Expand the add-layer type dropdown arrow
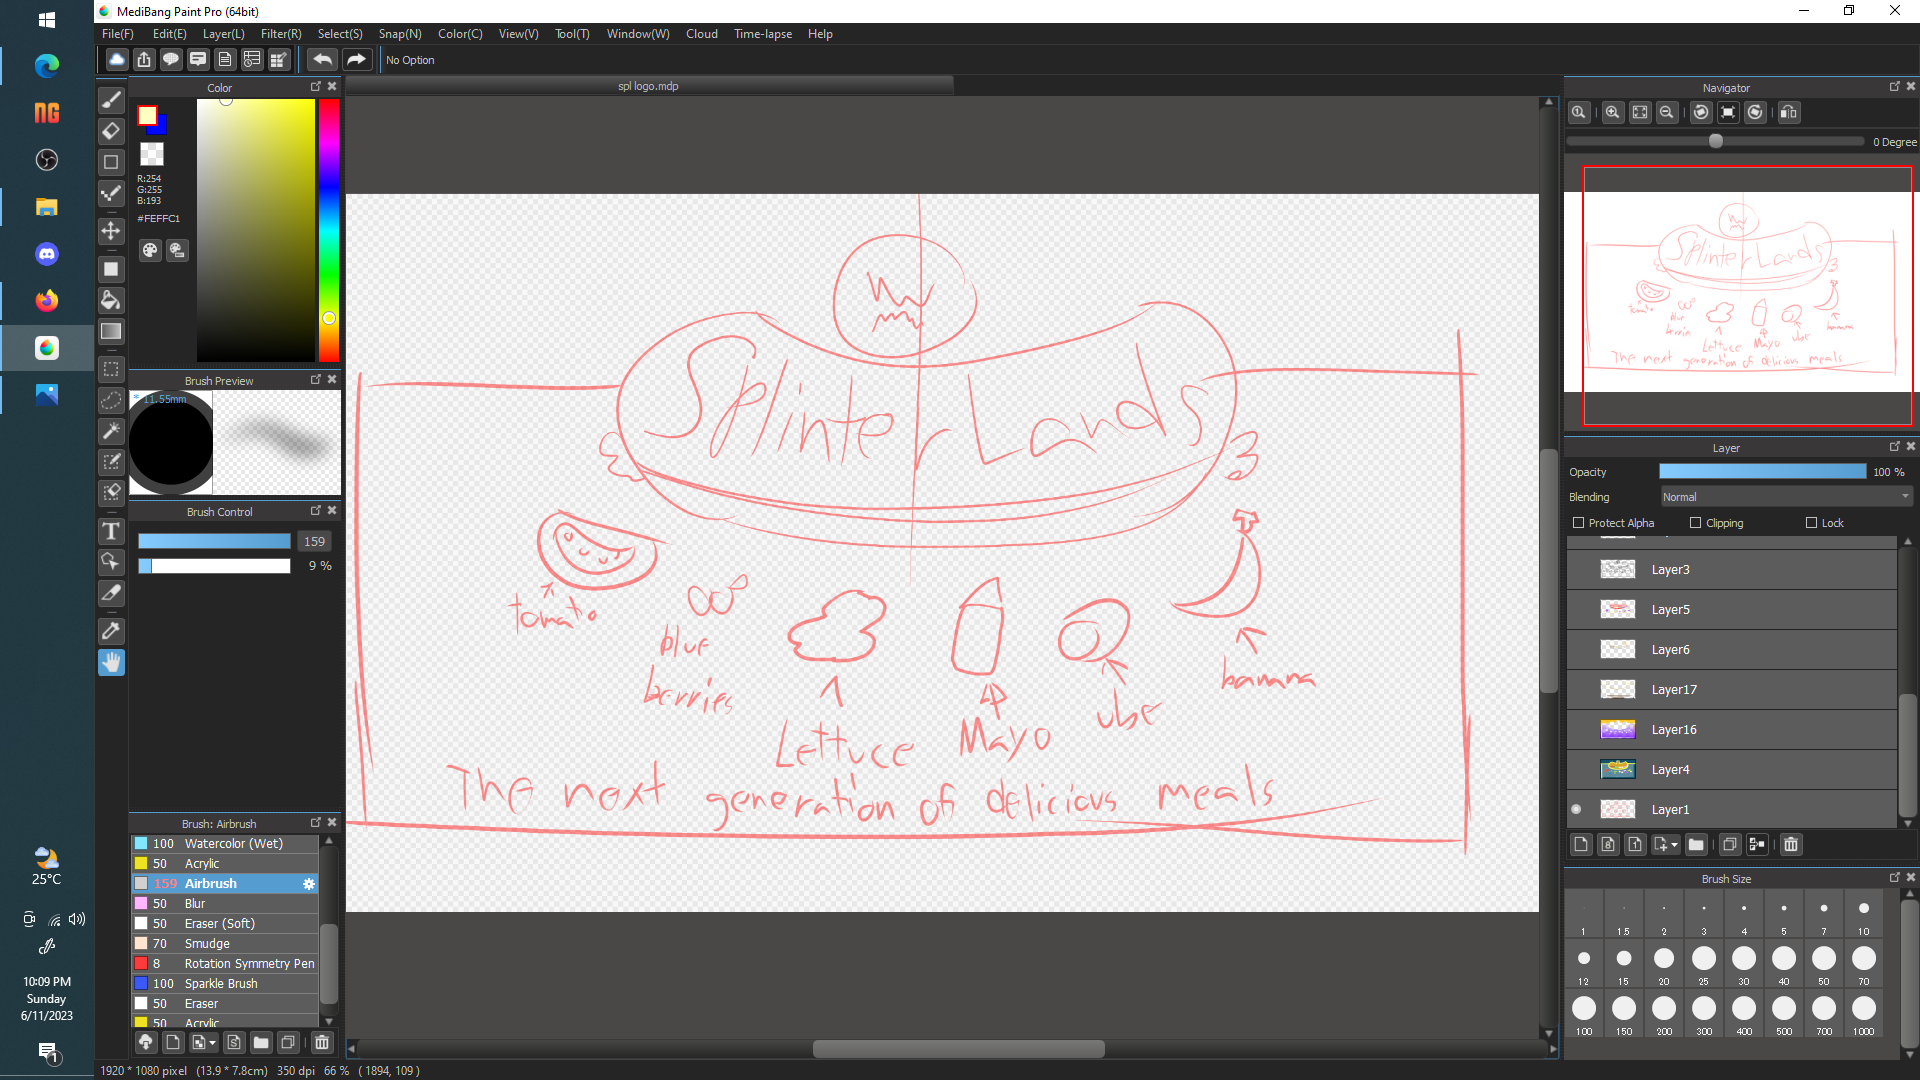This screenshot has height=1080, width=1920. [x=1675, y=845]
